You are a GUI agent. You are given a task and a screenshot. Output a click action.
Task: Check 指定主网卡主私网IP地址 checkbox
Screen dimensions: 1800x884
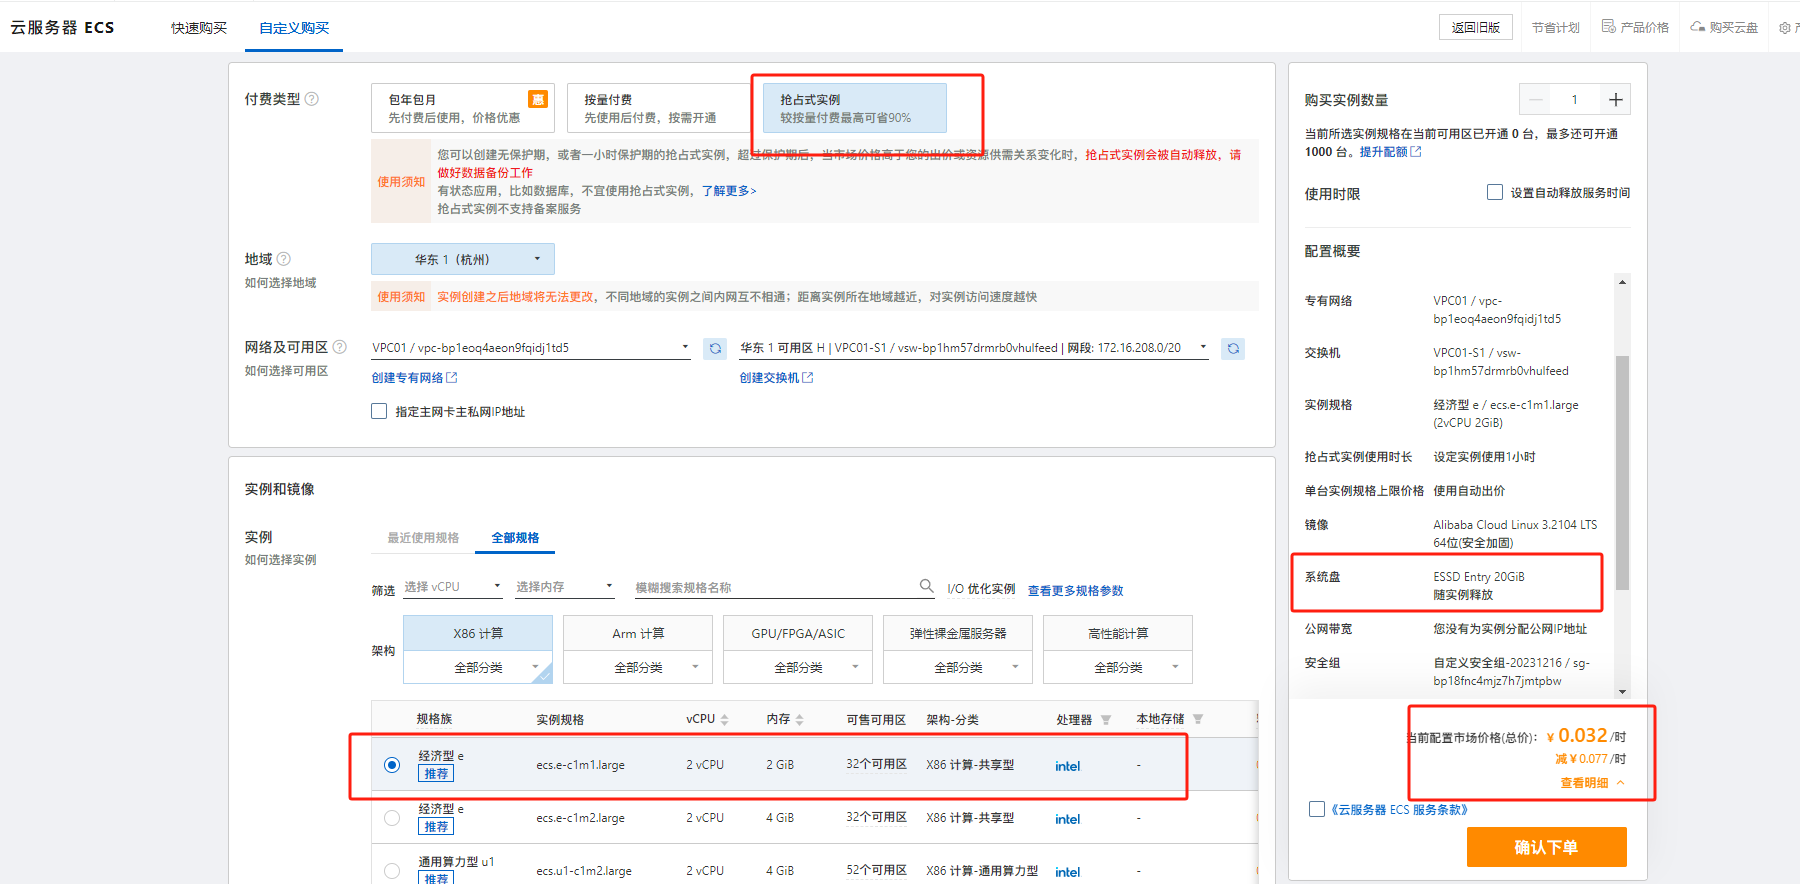[379, 411]
